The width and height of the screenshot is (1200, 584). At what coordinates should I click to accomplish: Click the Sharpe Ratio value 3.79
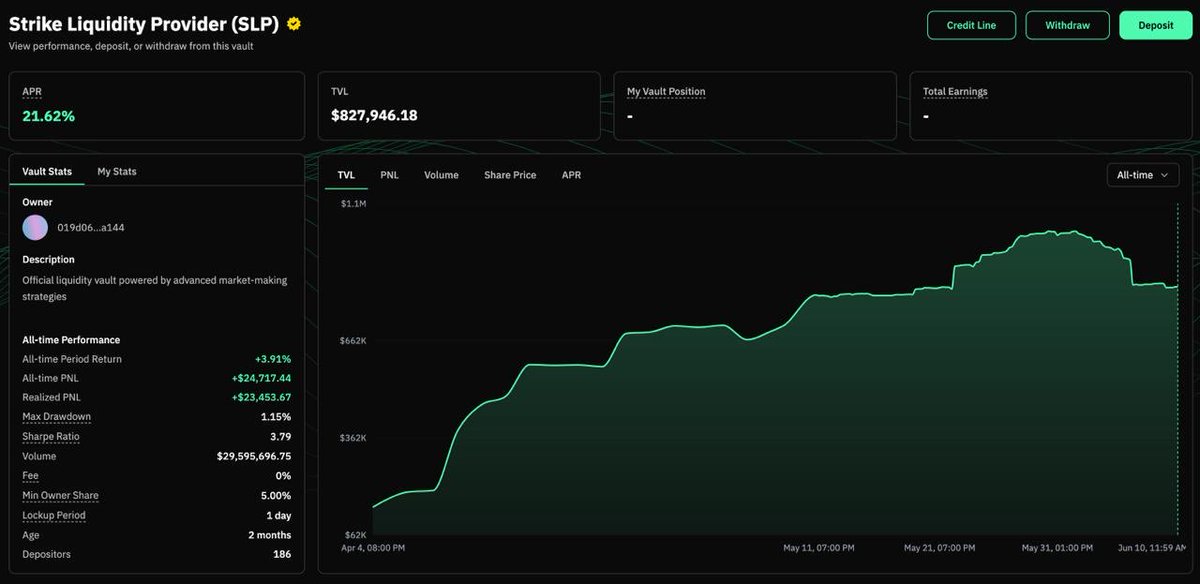click(x=280, y=436)
